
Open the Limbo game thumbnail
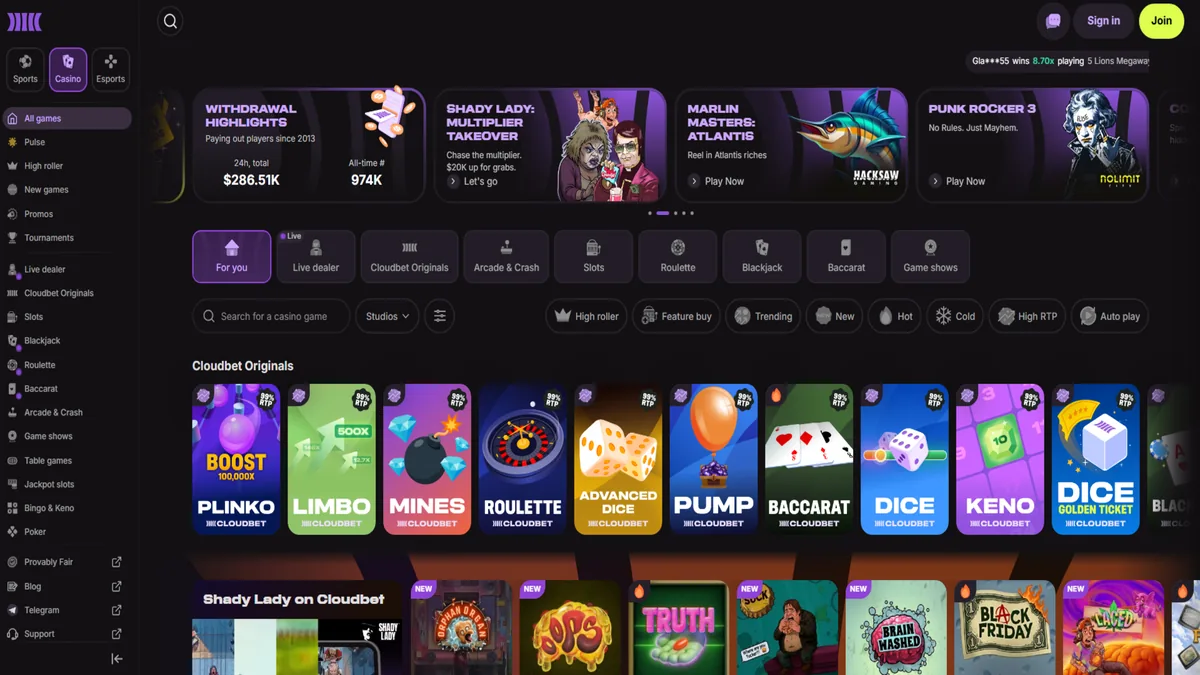click(x=332, y=459)
